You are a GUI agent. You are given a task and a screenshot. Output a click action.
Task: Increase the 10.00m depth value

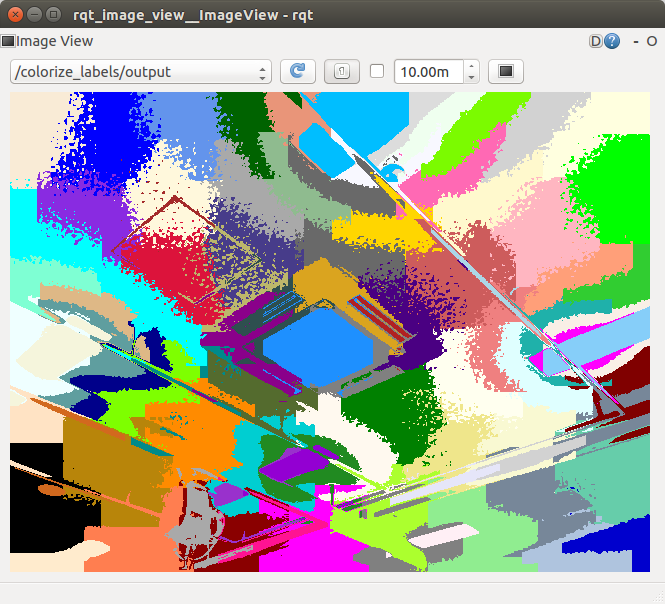pos(472,67)
